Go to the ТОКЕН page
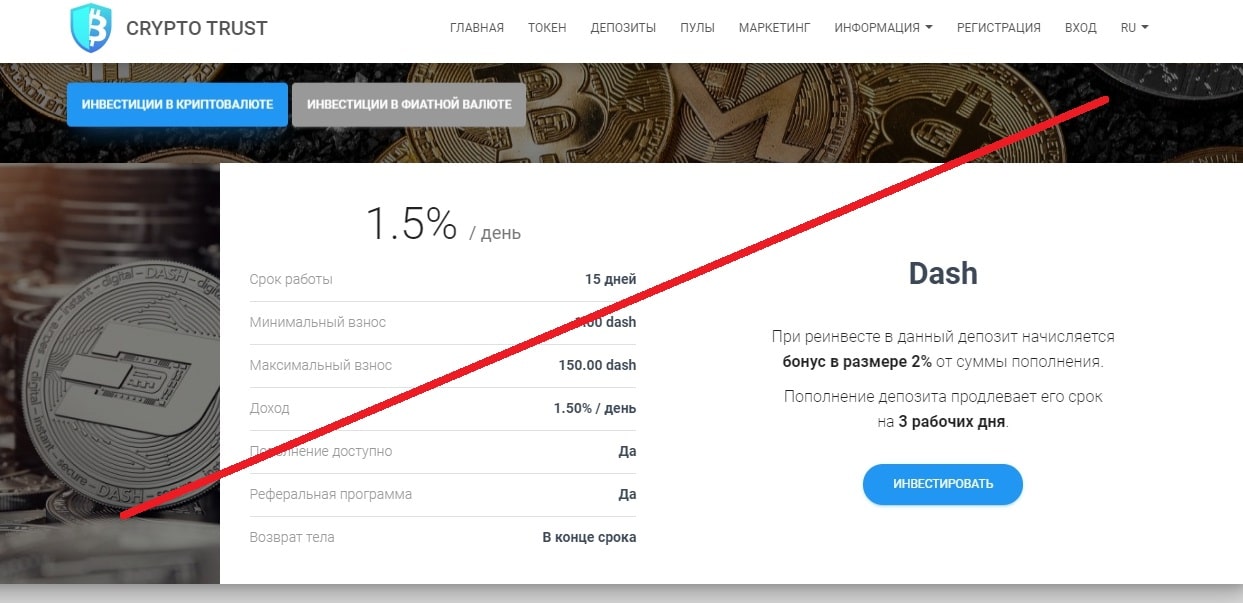The image size is (1243, 603). (547, 28)
